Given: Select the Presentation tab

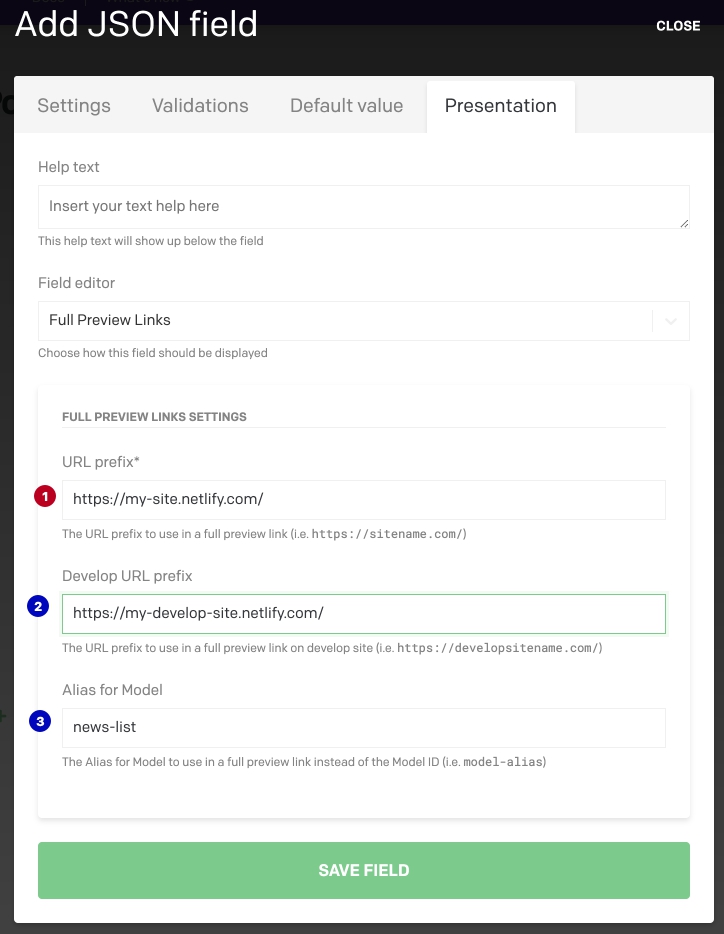Looking at the screenshot, I should pos(500,106).
